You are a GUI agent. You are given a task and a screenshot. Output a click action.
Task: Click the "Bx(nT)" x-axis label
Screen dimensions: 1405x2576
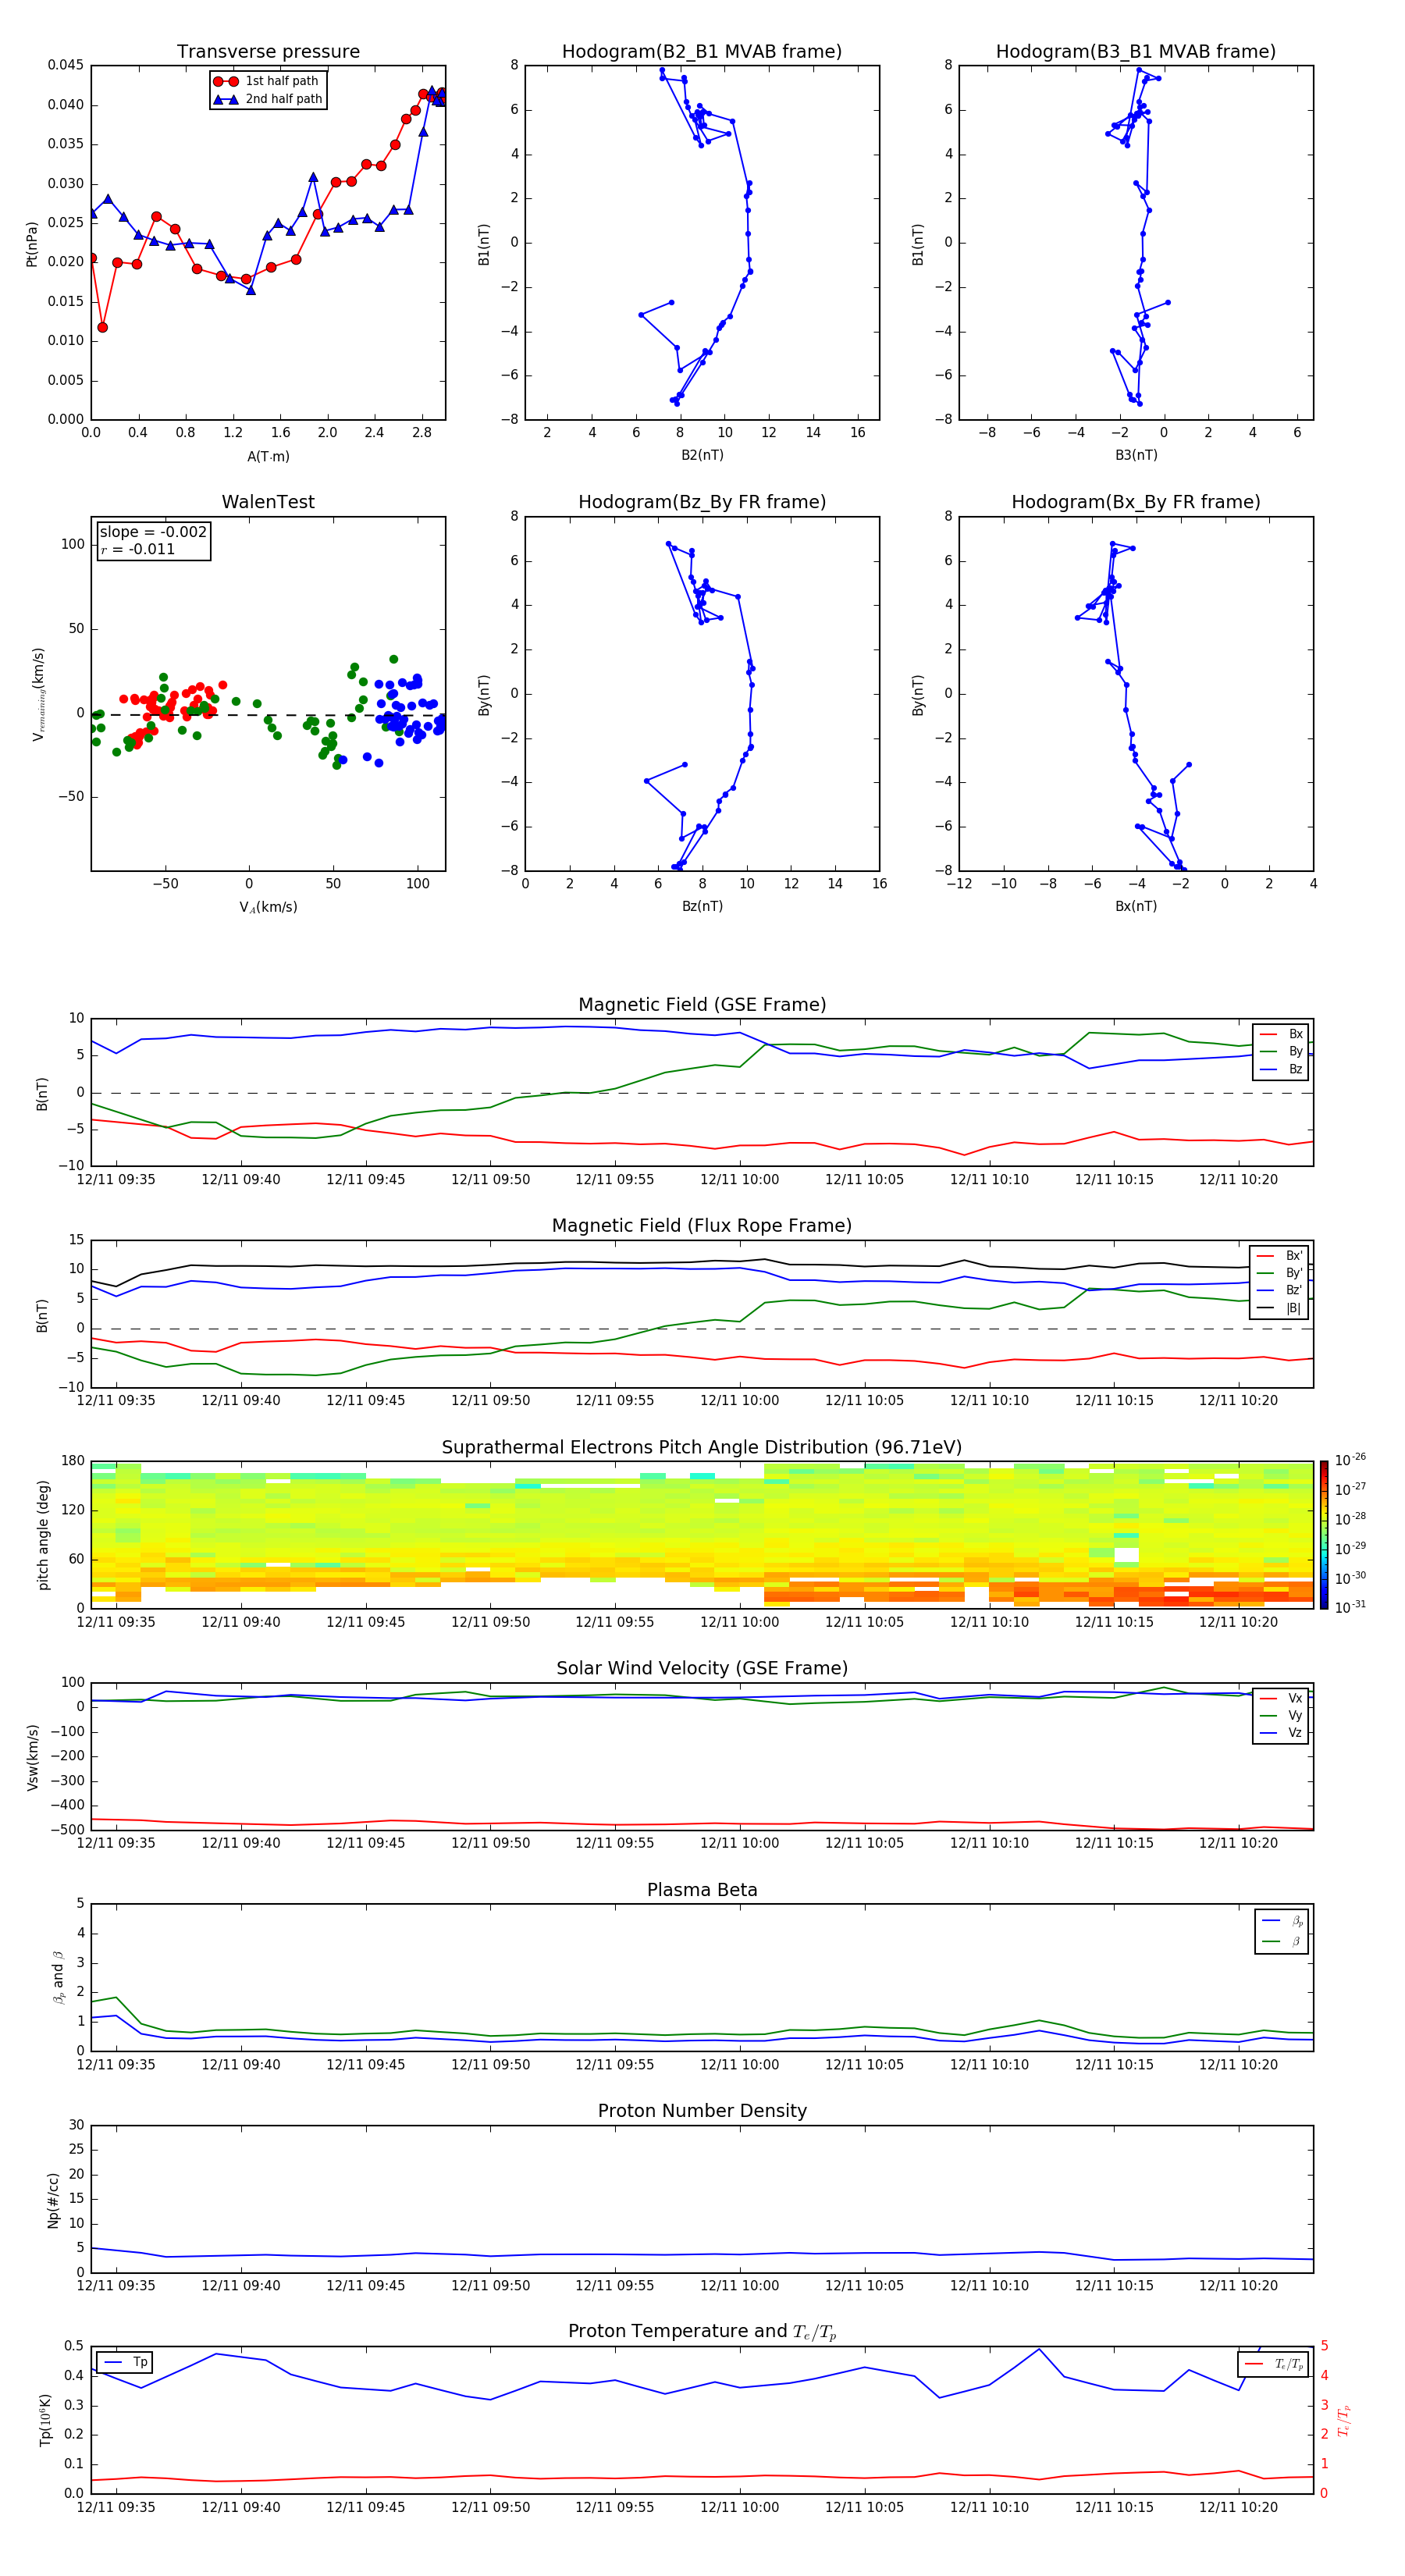[1136, 906]
